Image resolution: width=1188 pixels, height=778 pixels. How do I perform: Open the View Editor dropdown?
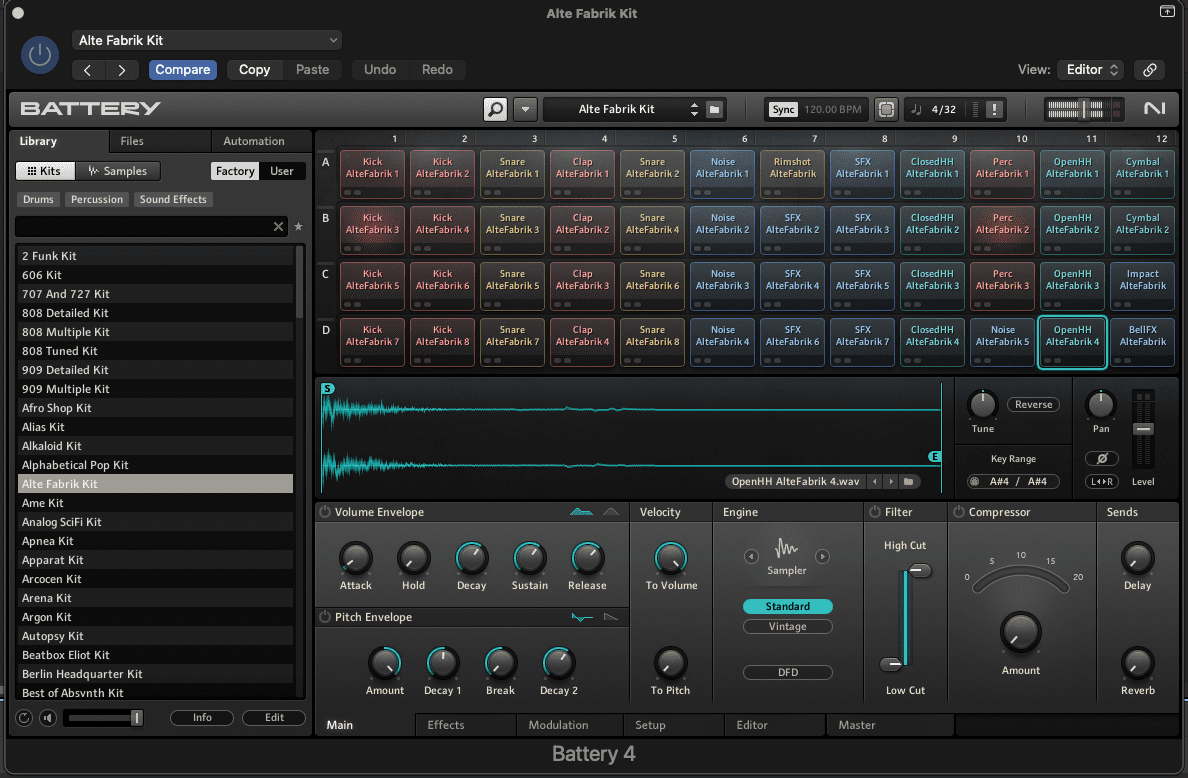[1090, 70]
